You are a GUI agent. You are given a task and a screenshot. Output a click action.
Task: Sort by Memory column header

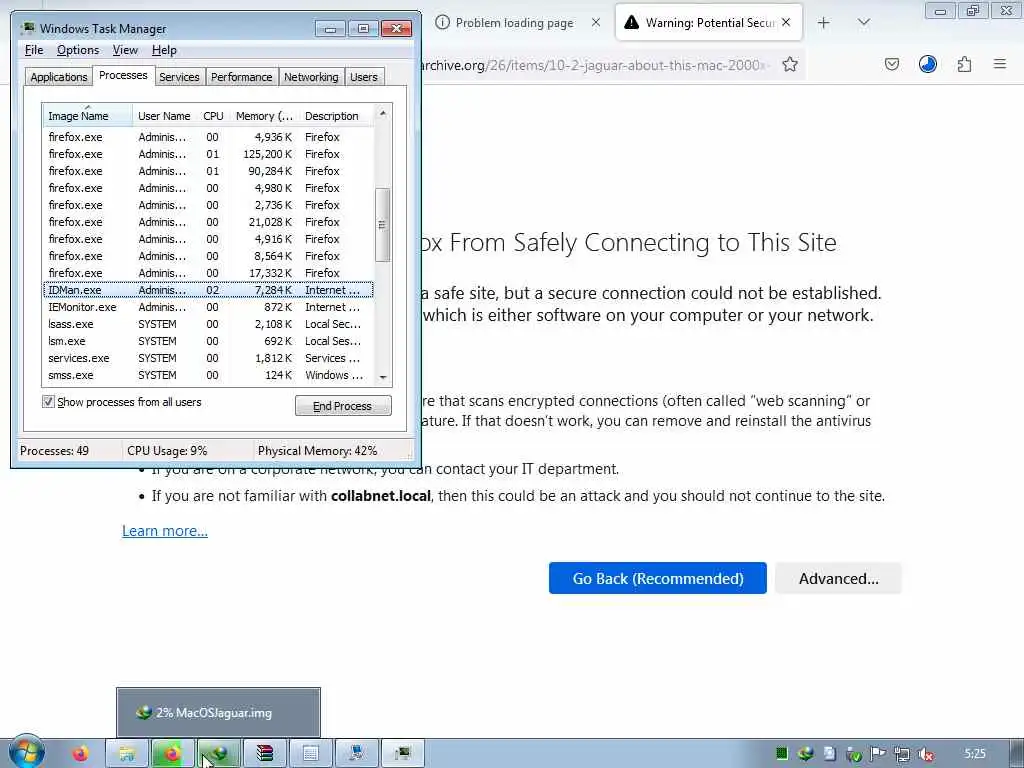tap(264, 116)
